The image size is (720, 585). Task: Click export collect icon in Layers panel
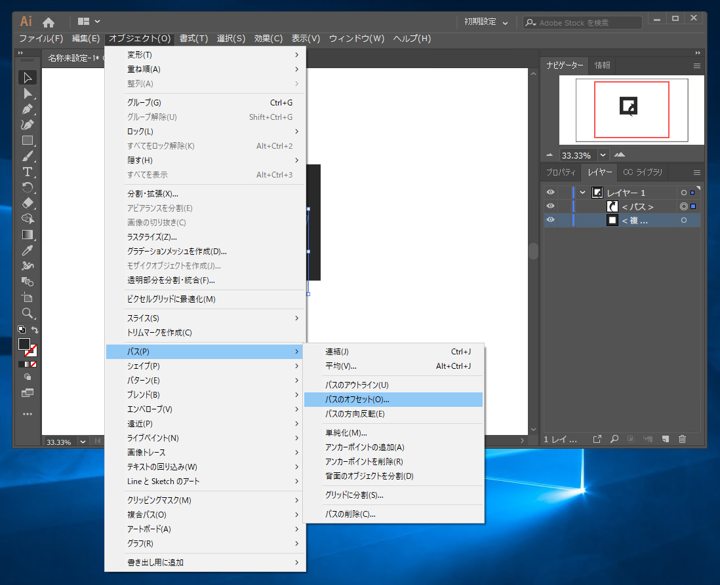click(x=596, y=439)
